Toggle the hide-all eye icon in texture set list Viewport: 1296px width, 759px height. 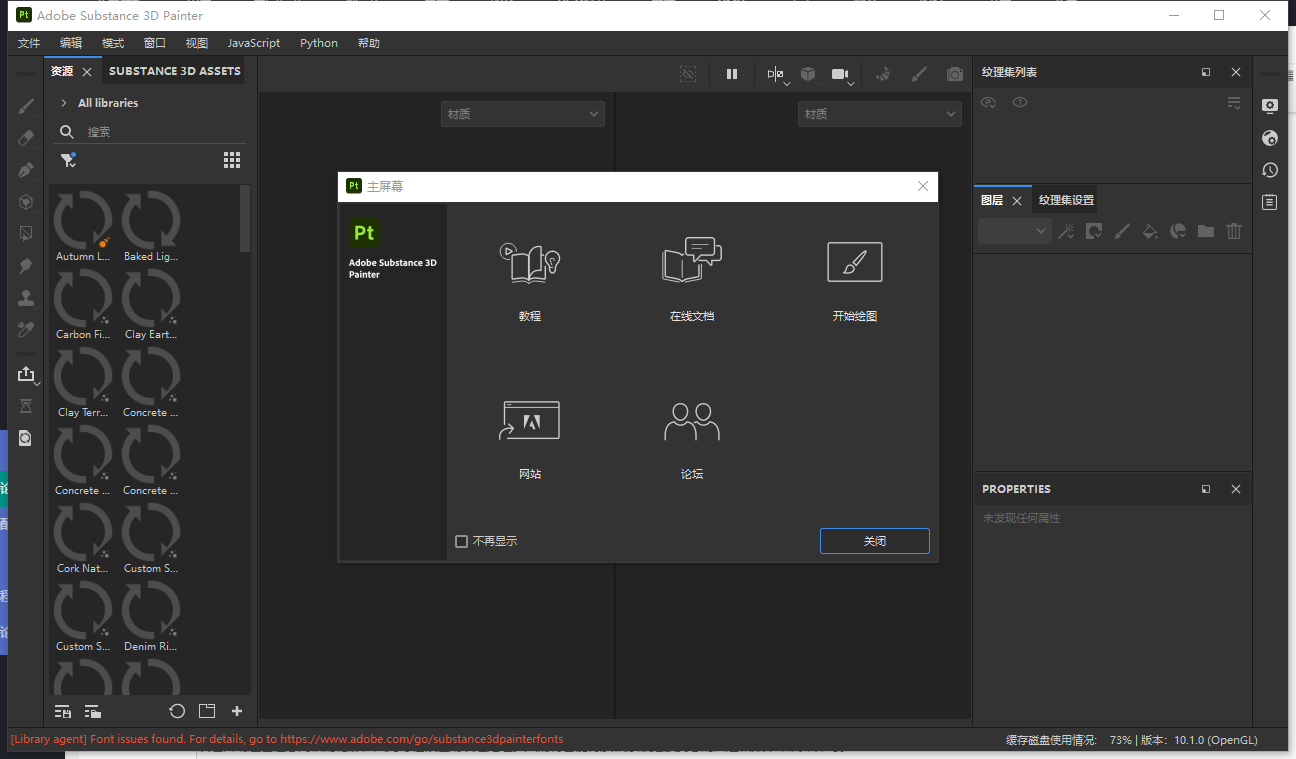coord(988,102)
